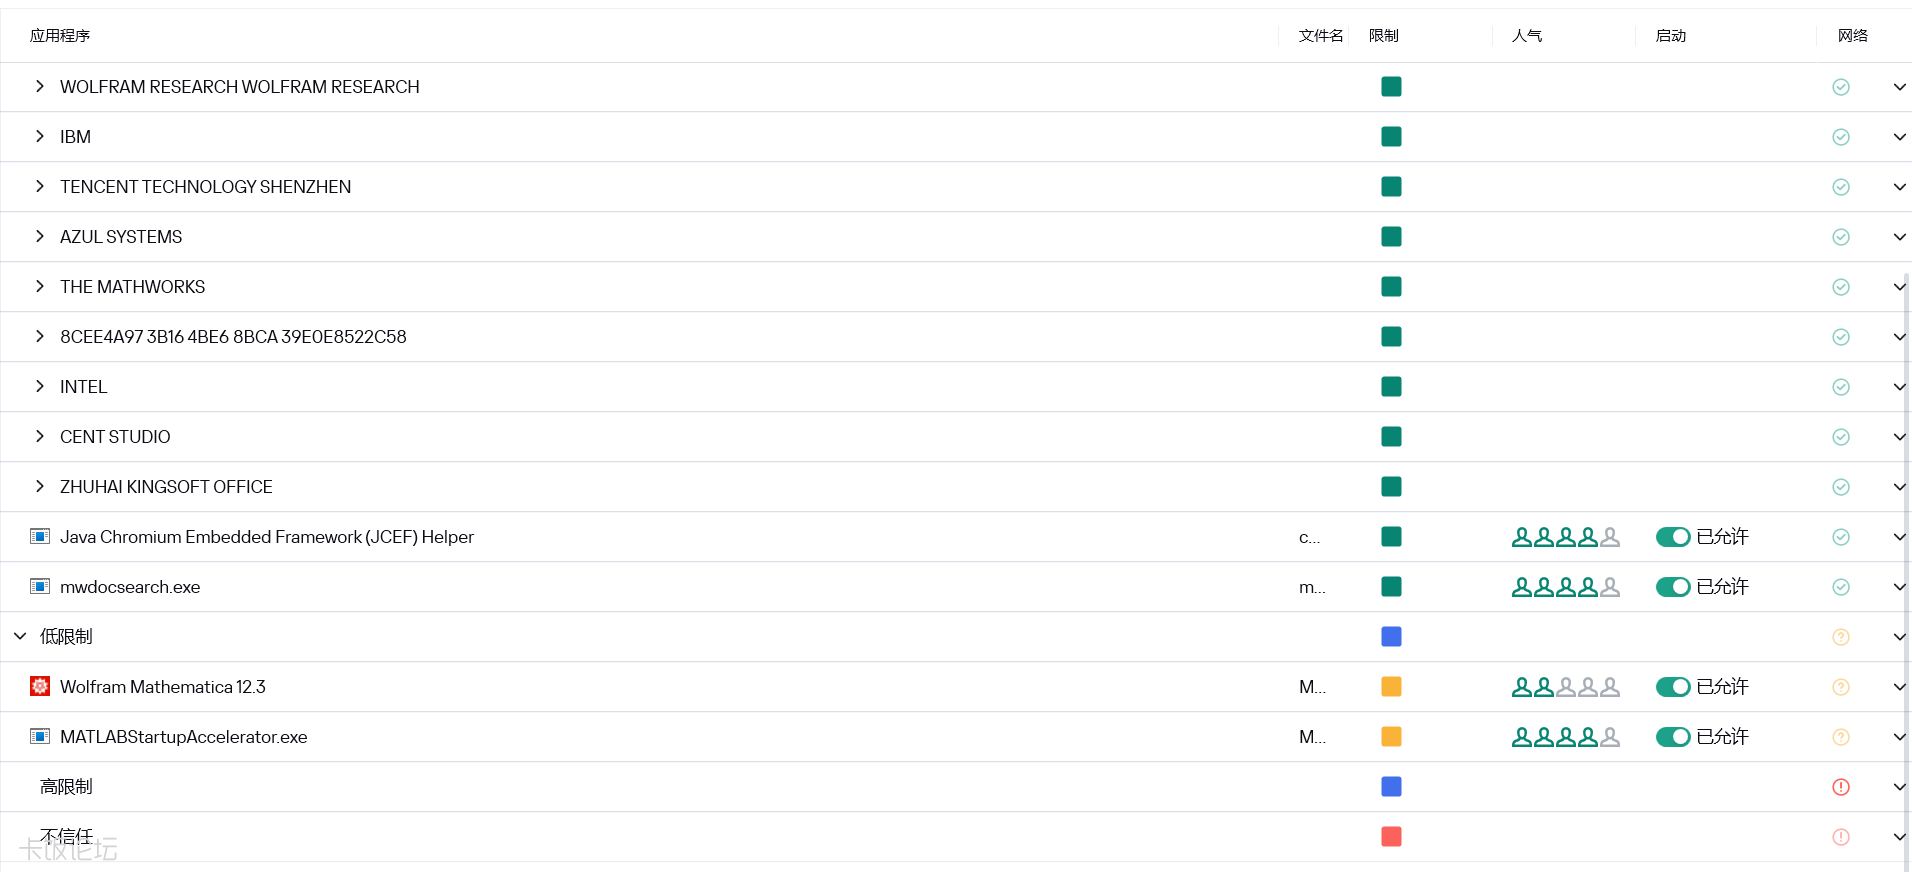Click red restriction swatch for 不信任 row
The image size is (1912, 872).
coord(1391,837)
